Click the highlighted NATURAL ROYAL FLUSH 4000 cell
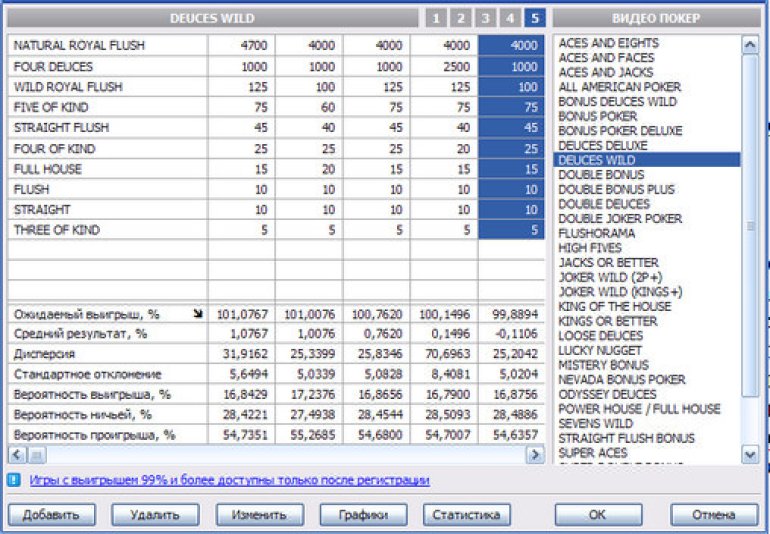This screenshot has width=770, height=534. point(511,44)
